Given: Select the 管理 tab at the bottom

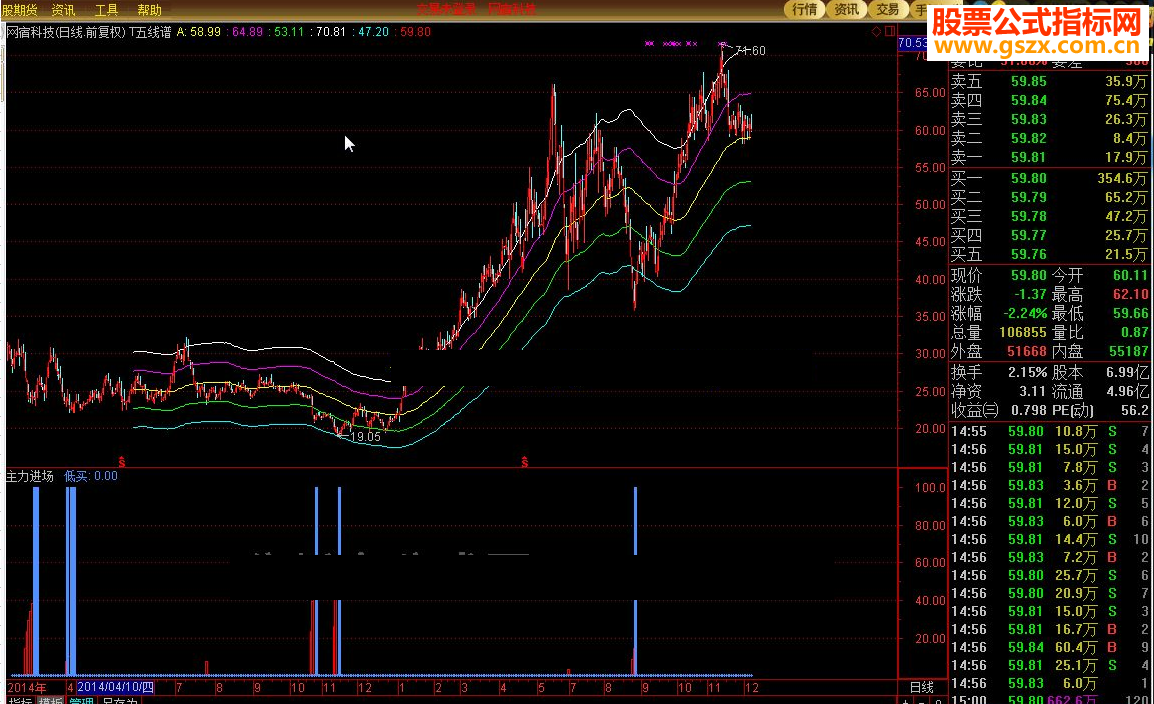Looking at the screenshot, I should coord(82,702).
